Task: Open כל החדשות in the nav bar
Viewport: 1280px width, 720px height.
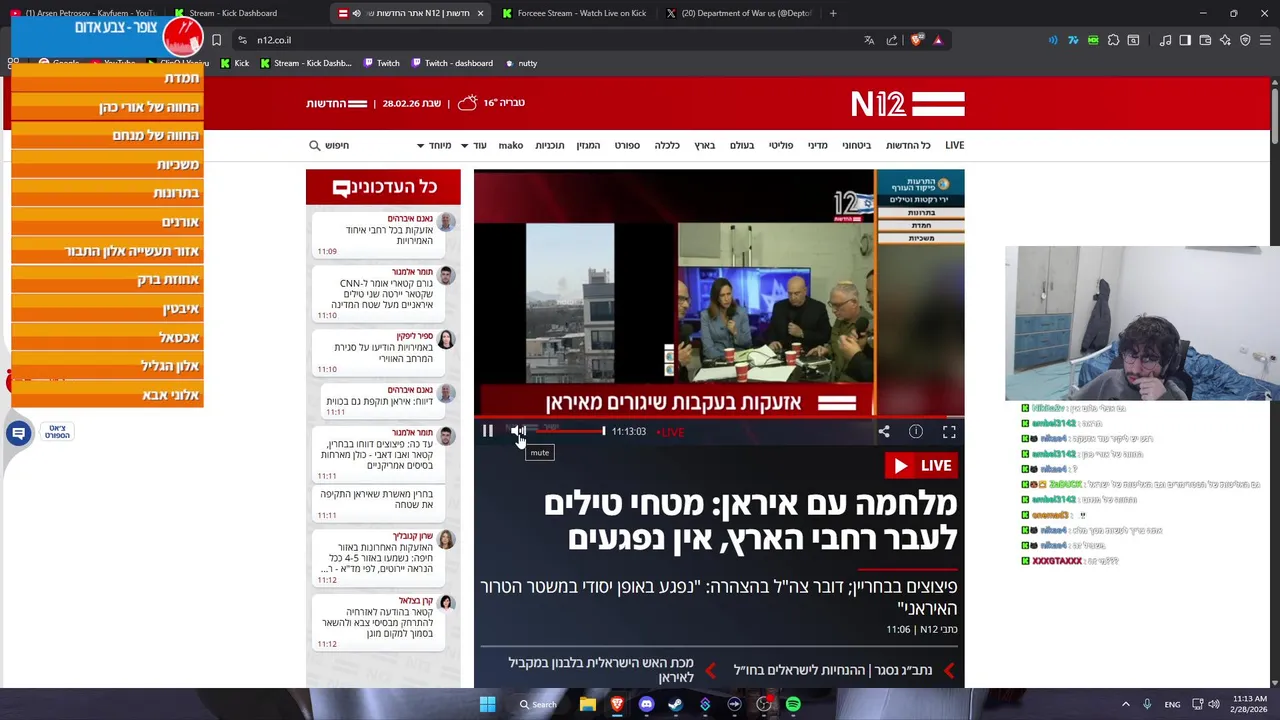Action: tap(908, 145)
